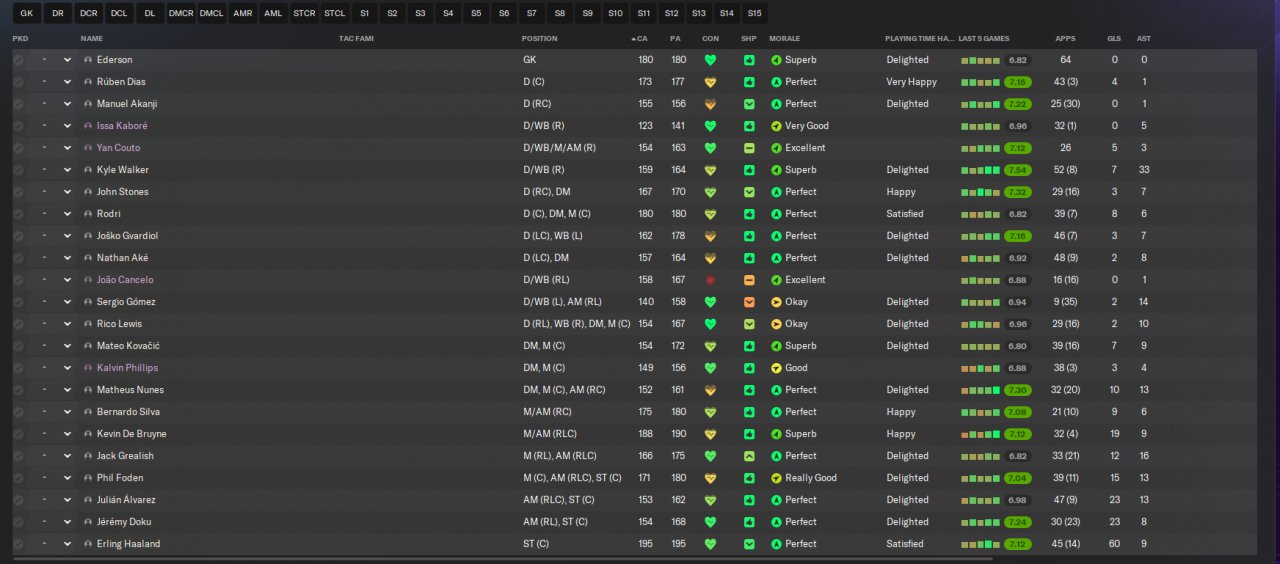This screenshot has height=564, width=1280.
Task: Click Phil Foden's Really Good morale icon
Action: (x=776, y=478)
